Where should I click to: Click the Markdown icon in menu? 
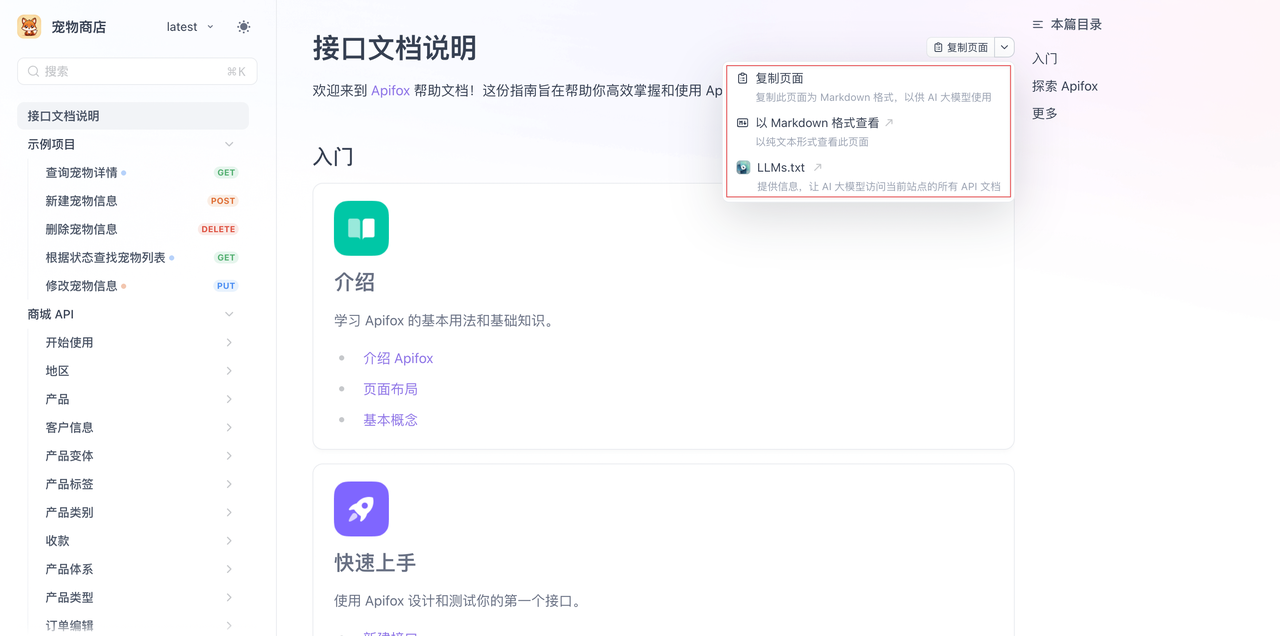[742, 123]
